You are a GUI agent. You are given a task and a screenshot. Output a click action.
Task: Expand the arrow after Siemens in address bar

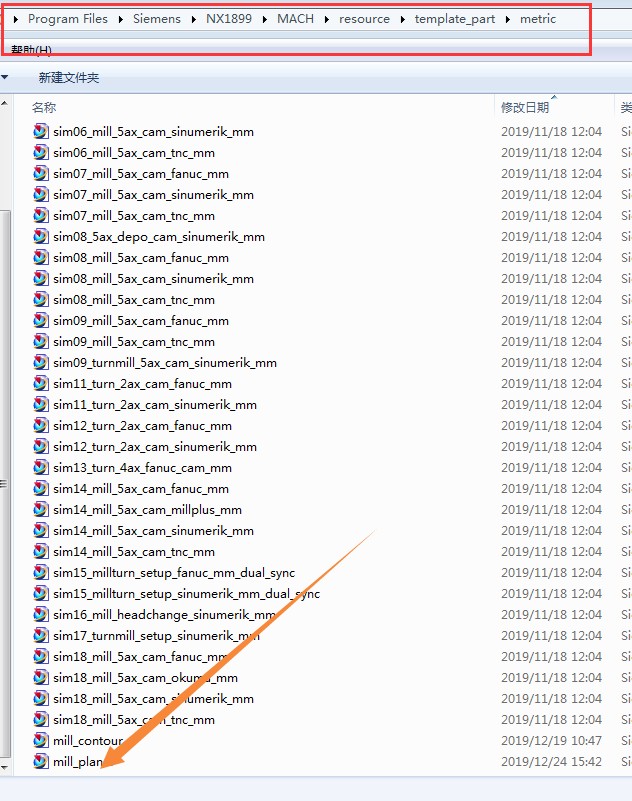pos(194,19)
